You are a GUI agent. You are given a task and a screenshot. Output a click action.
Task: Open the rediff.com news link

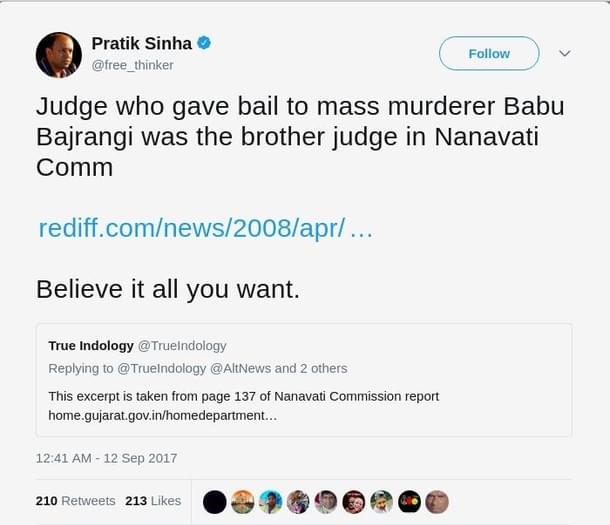tap(205, 227)
